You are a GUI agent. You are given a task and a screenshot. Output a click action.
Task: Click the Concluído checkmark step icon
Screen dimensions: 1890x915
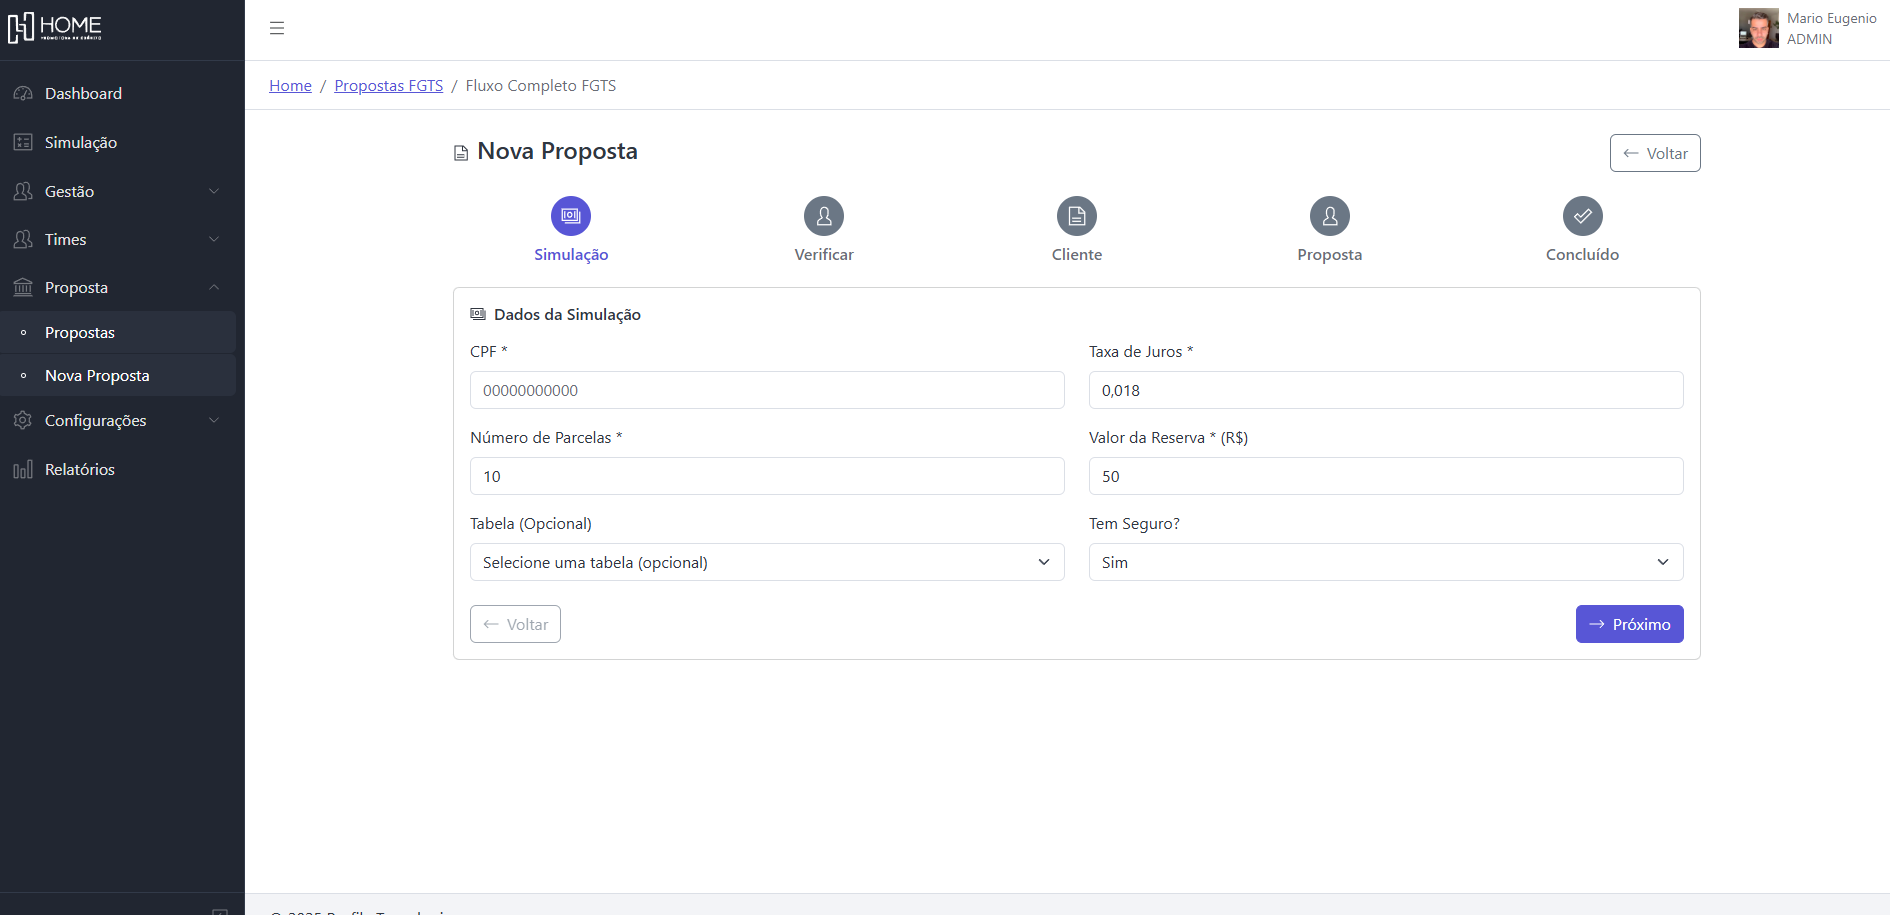(x=1582, y=216)
